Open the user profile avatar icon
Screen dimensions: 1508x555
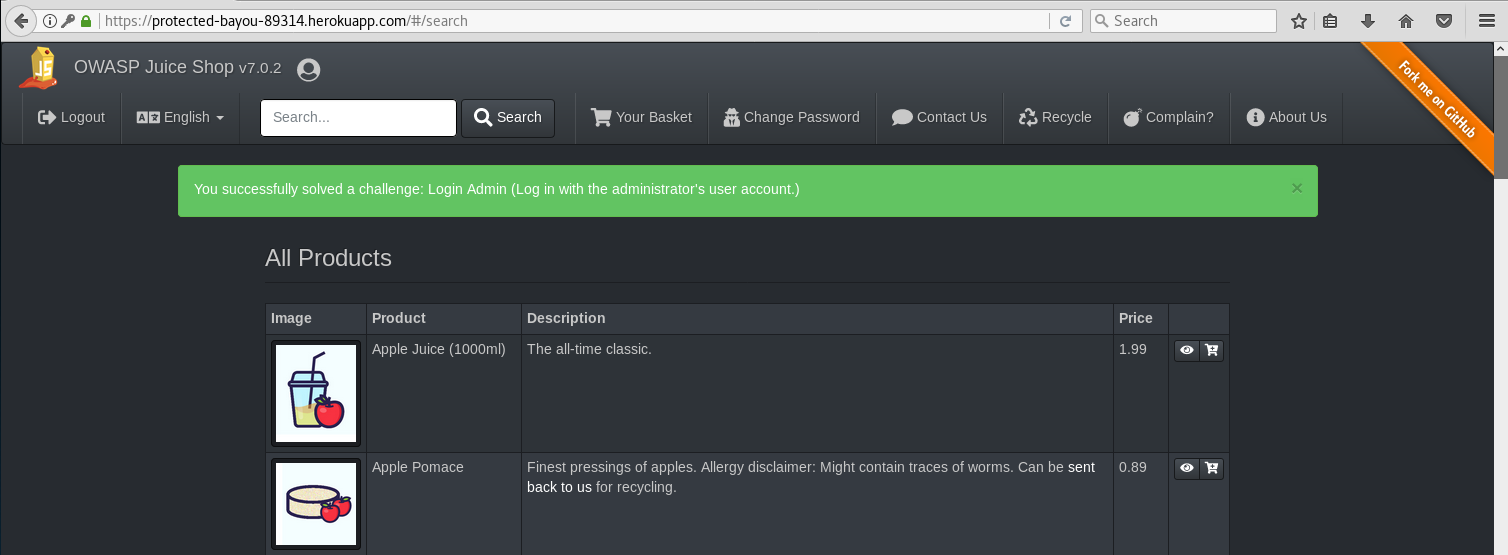(309, 70)
